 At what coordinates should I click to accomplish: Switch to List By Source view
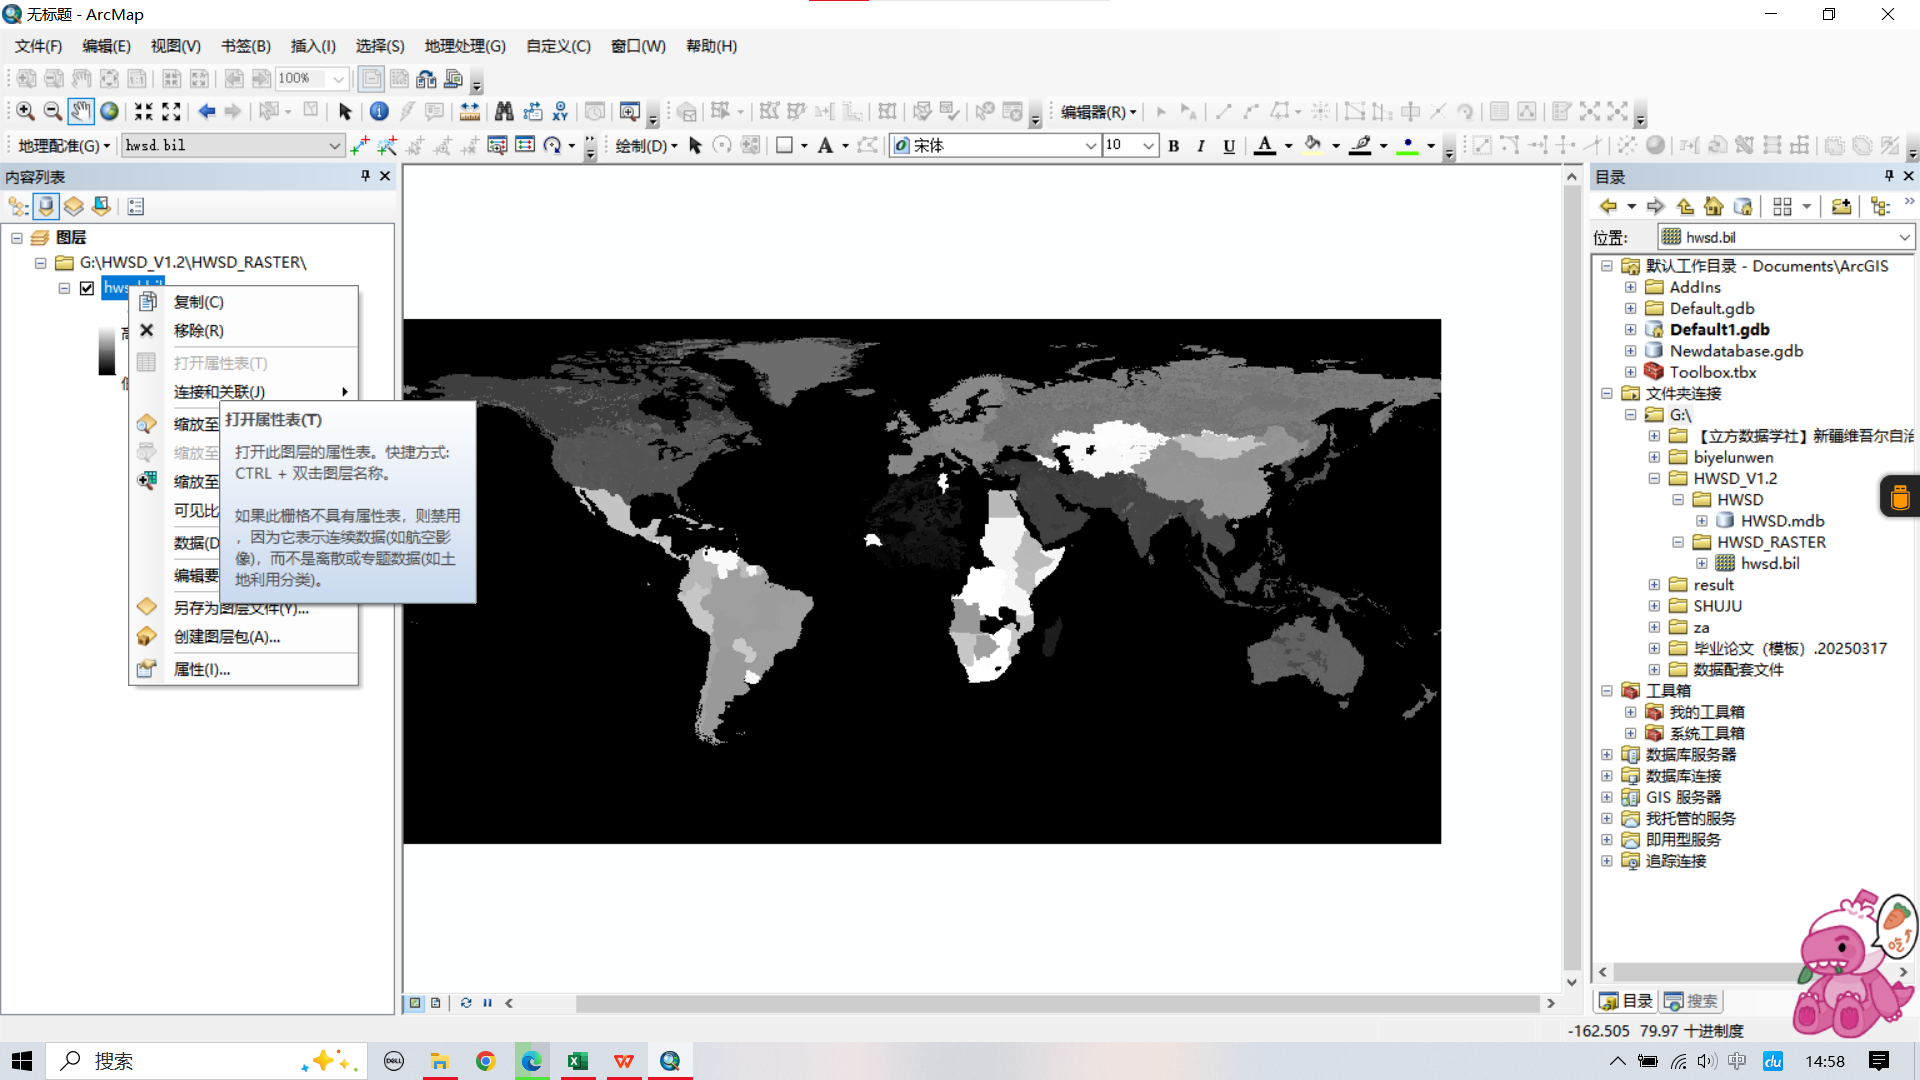click(46, 206)
